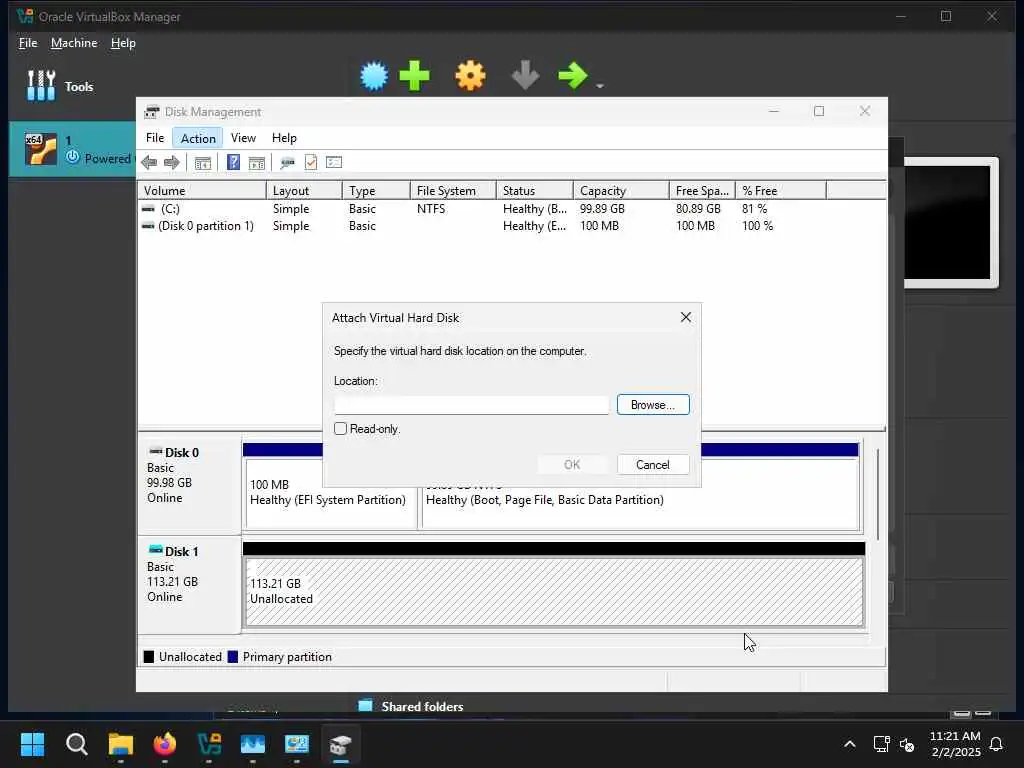Click the VirtualBox New machine blue starburst icon

[x=374, y=76]
